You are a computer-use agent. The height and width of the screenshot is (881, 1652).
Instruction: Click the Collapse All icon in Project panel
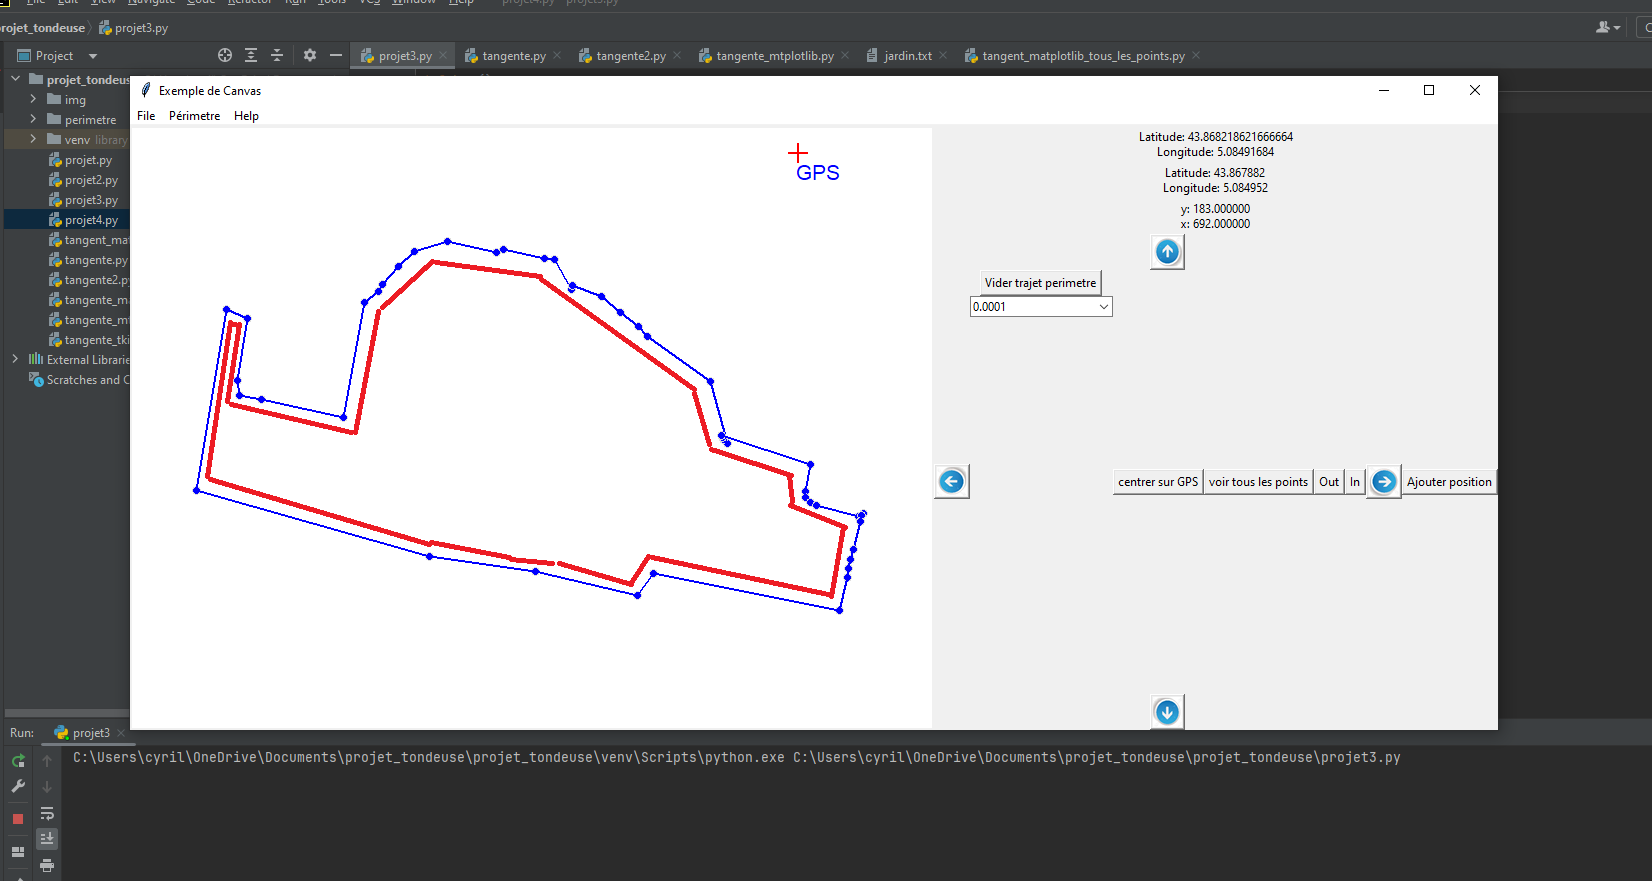point(277,56)
